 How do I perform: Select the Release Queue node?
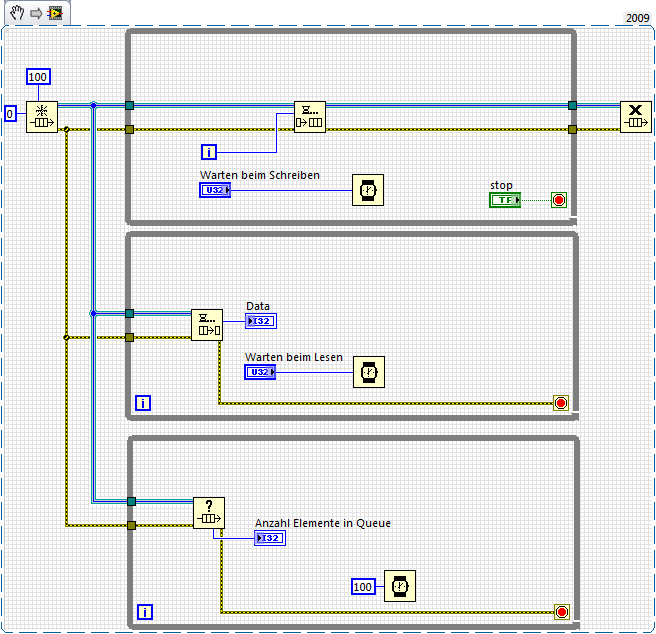pyautogui.click(x=636, y=117)
